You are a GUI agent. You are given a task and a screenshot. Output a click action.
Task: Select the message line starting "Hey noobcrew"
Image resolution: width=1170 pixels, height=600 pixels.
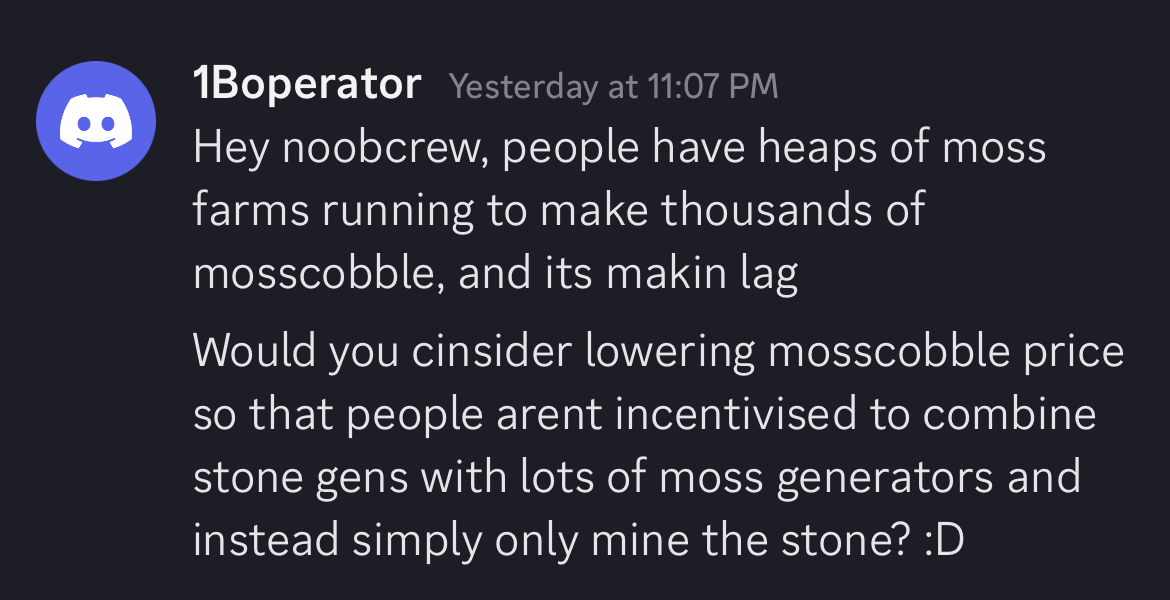(x=619, y=147)
